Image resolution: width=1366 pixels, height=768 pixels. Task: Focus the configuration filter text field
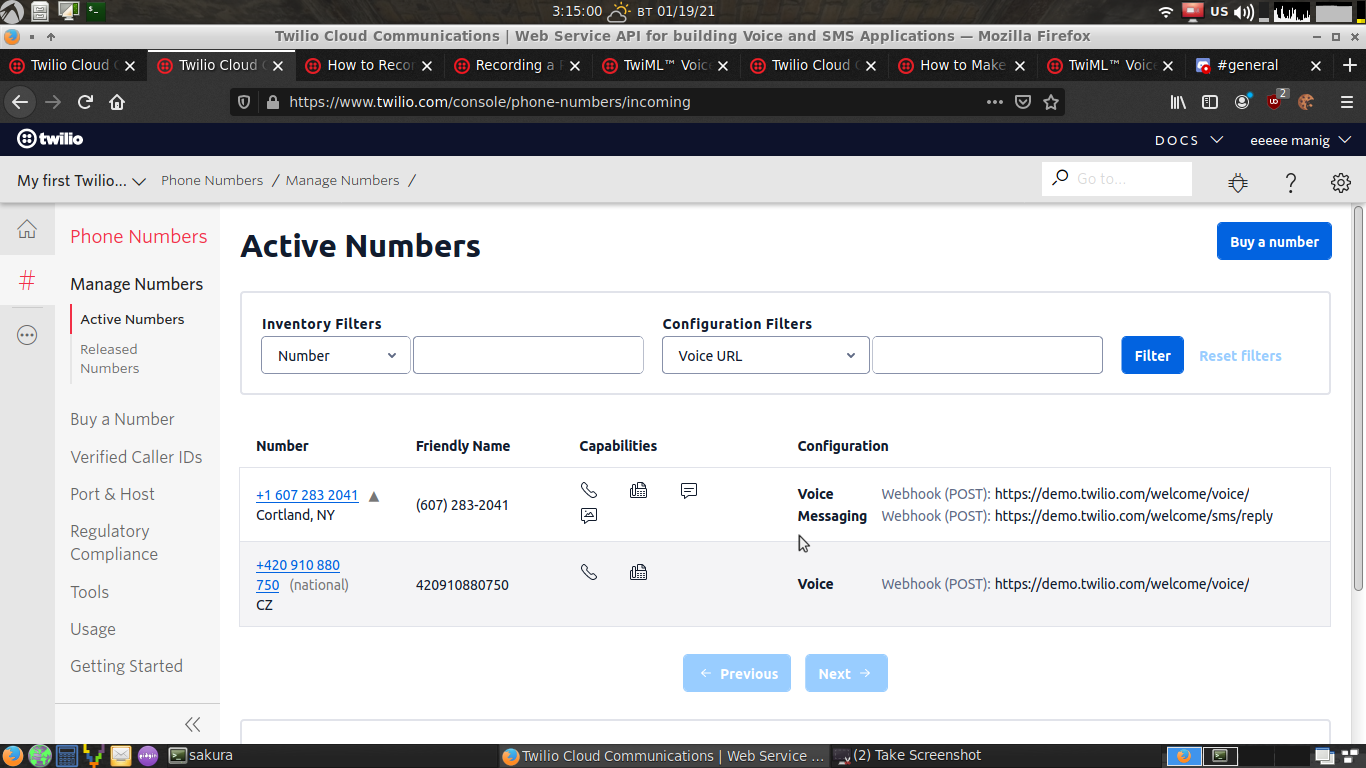coord(987,355)
